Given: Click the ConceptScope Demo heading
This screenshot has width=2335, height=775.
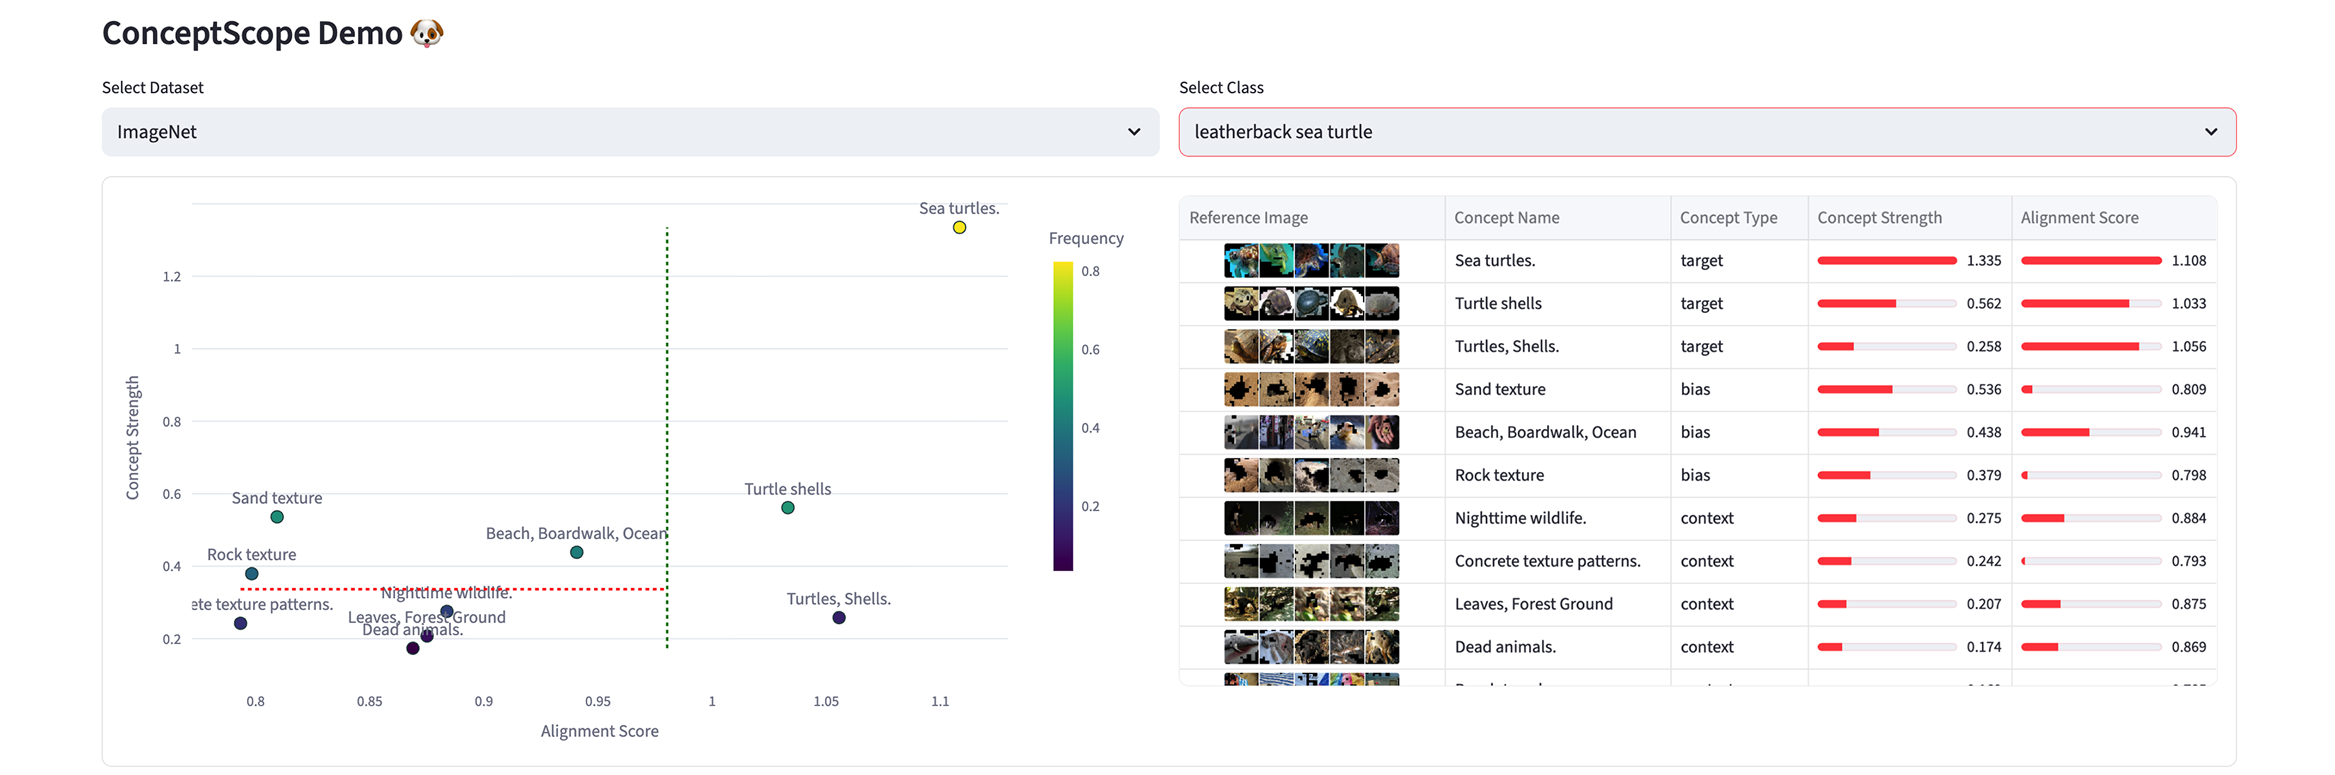Looking at the screenshot, I should (x=272, y=33).
